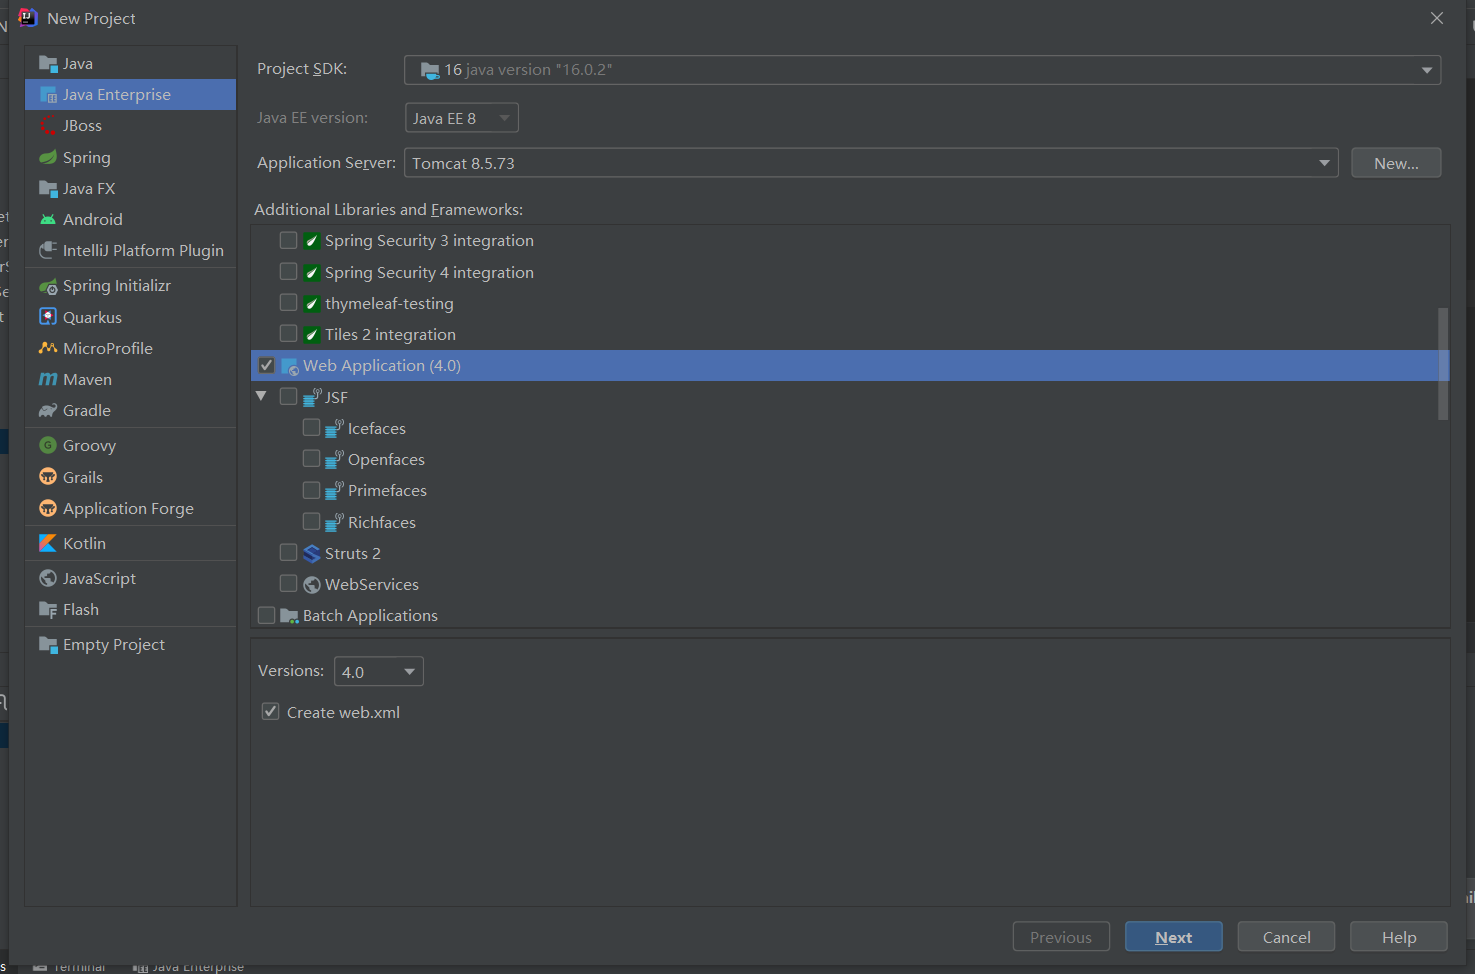Close the New Project dialog
Viewport: 1475px width, 974px height.
pos(1437,18)
